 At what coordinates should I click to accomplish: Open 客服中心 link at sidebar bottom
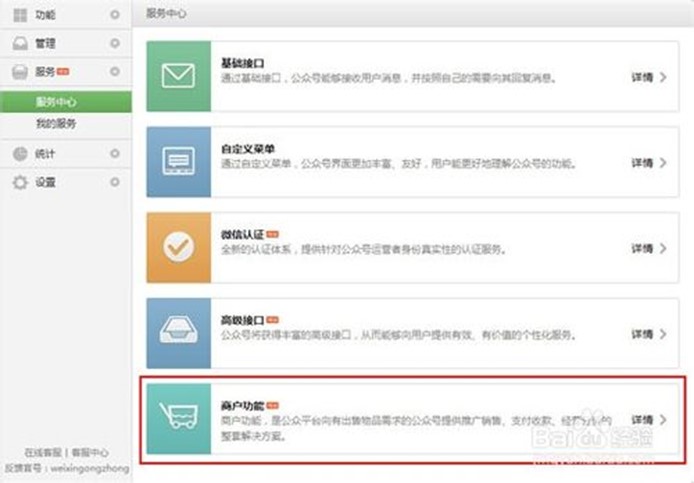(90, 452)
